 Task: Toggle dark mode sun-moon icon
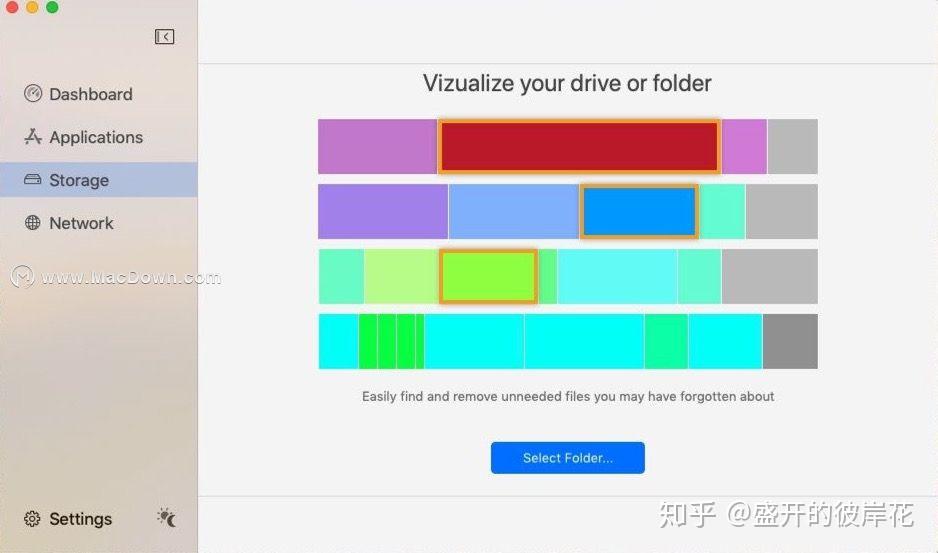tap(166, 518)
